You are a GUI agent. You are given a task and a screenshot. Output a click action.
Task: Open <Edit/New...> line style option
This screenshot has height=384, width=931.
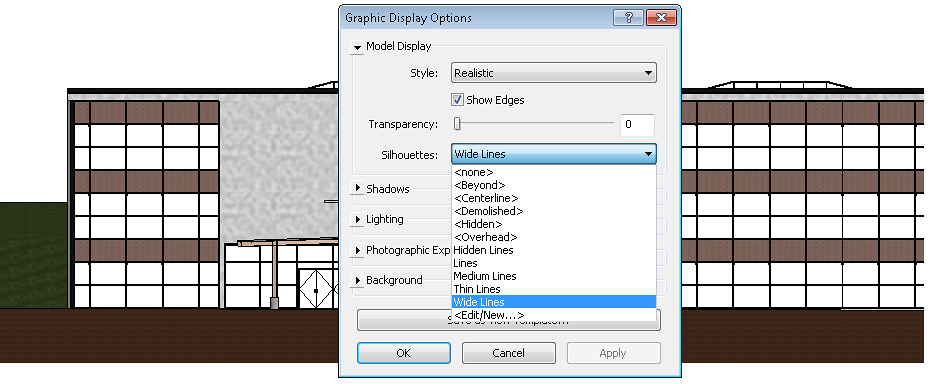[x=553, y=315]
